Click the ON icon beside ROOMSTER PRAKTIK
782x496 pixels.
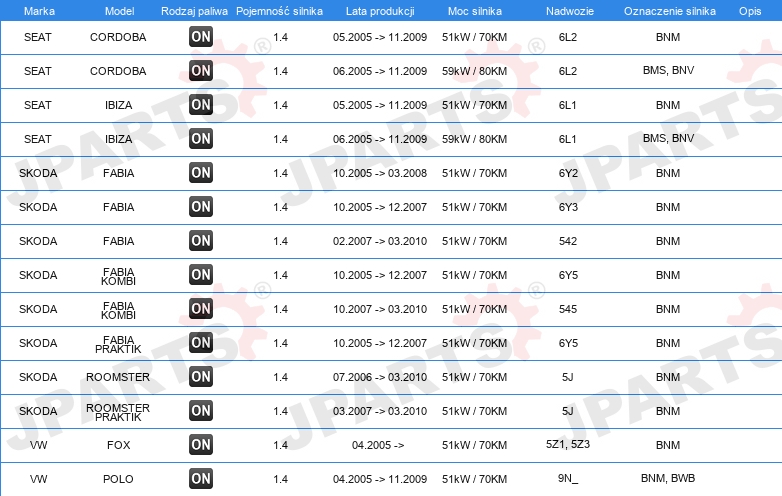[x=201, y=411]
